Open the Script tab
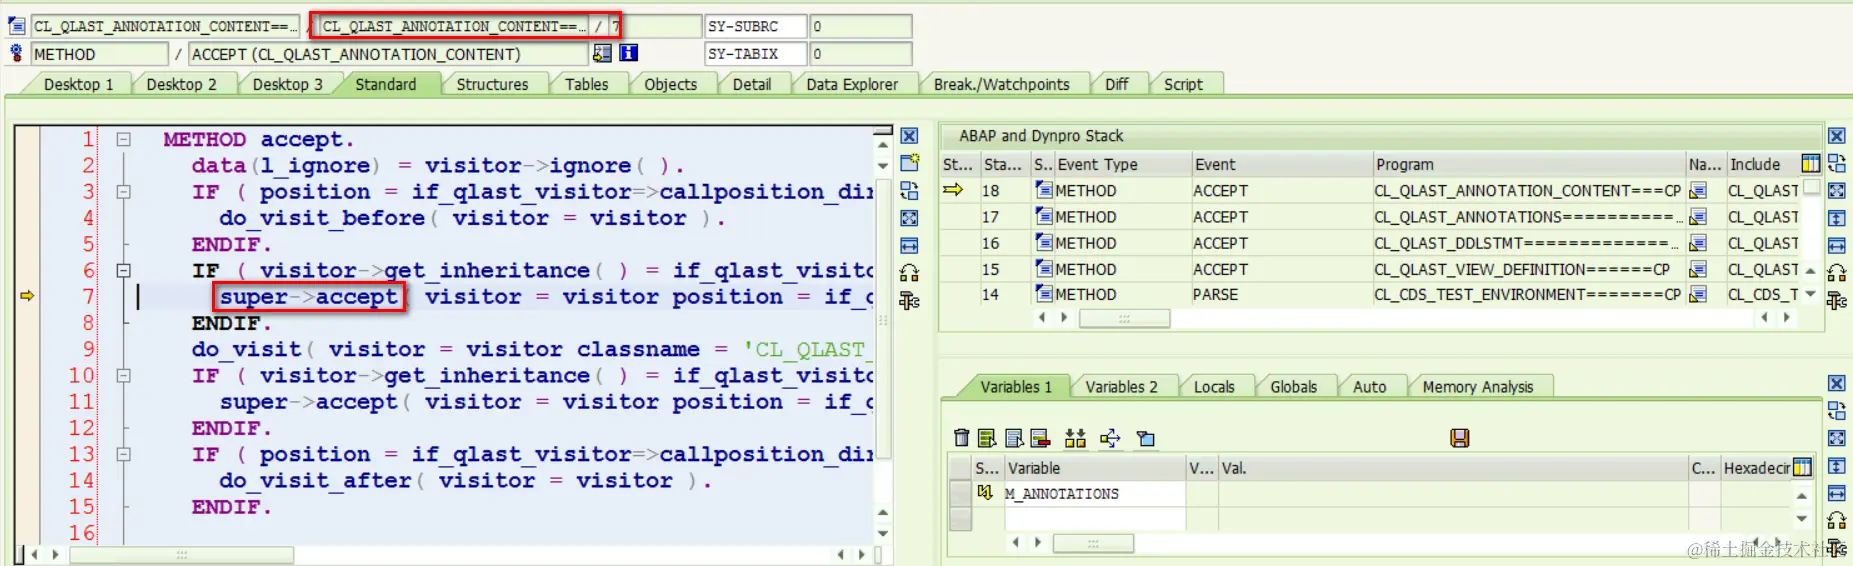Viewport: 1853px width, 566px height. coord(1183,84)
